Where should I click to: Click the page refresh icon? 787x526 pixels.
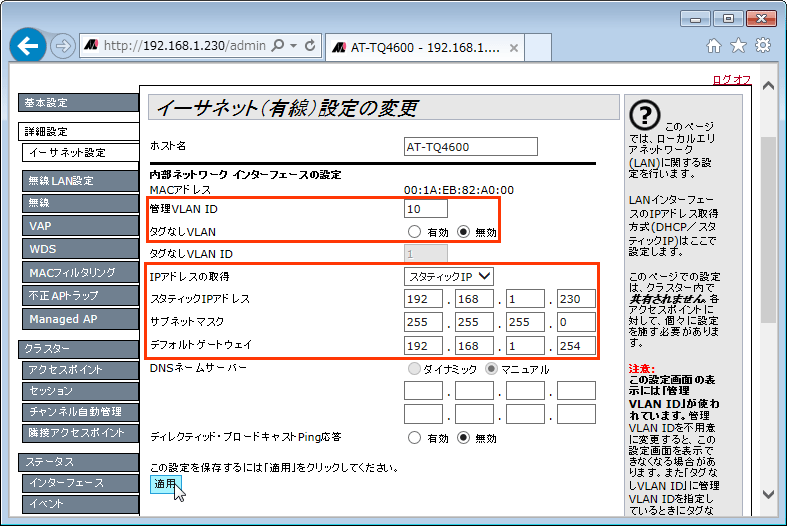[x=310, y=46]
